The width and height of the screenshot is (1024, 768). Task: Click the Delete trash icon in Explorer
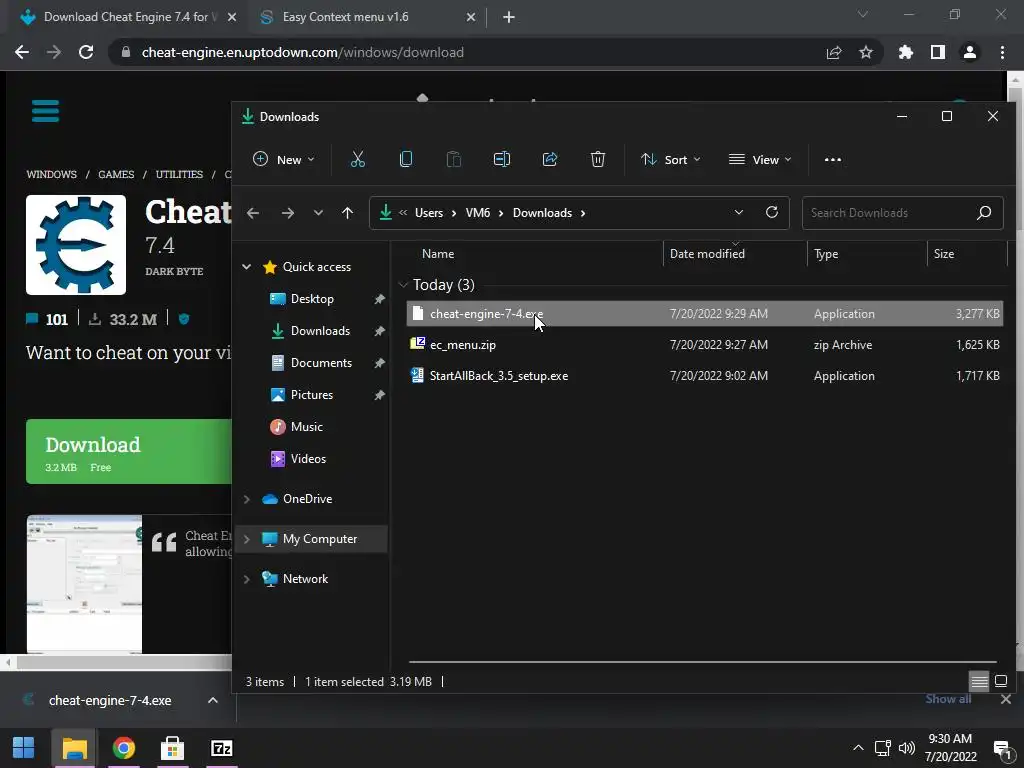point(598,159)
